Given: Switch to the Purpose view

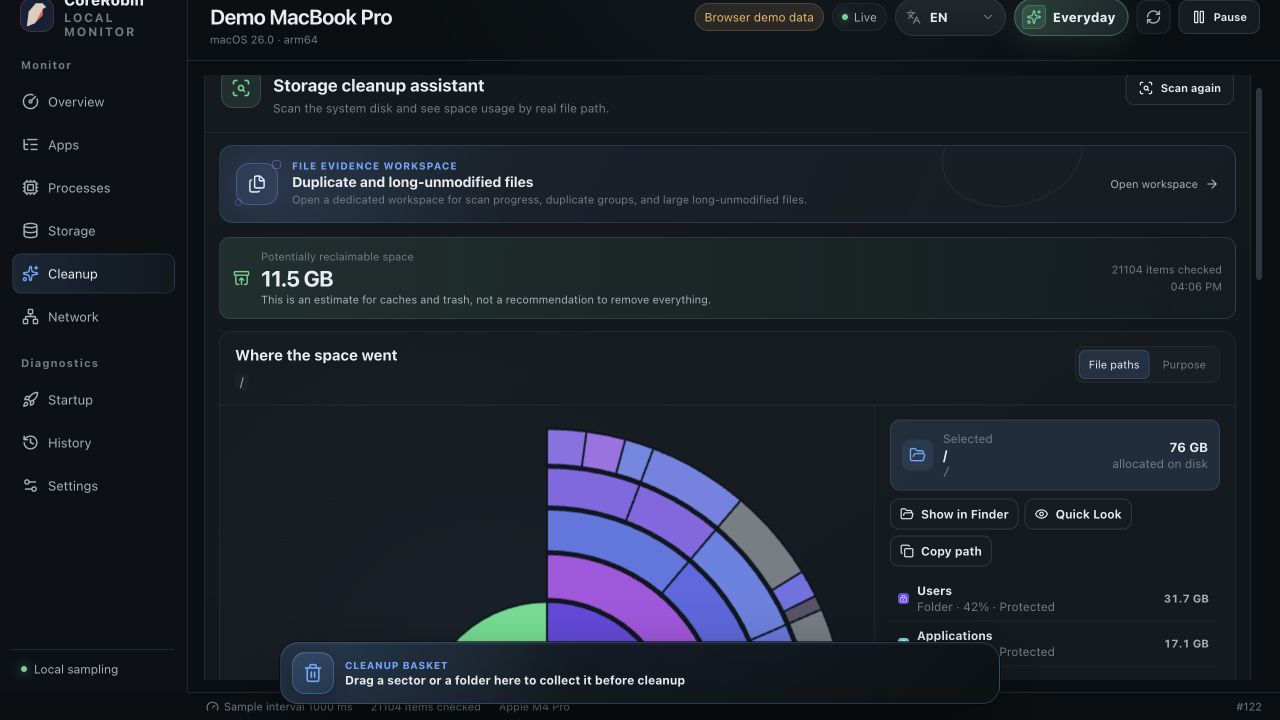Looking at the screenshot, I should pyautogui.click(x=1184, y=365).
